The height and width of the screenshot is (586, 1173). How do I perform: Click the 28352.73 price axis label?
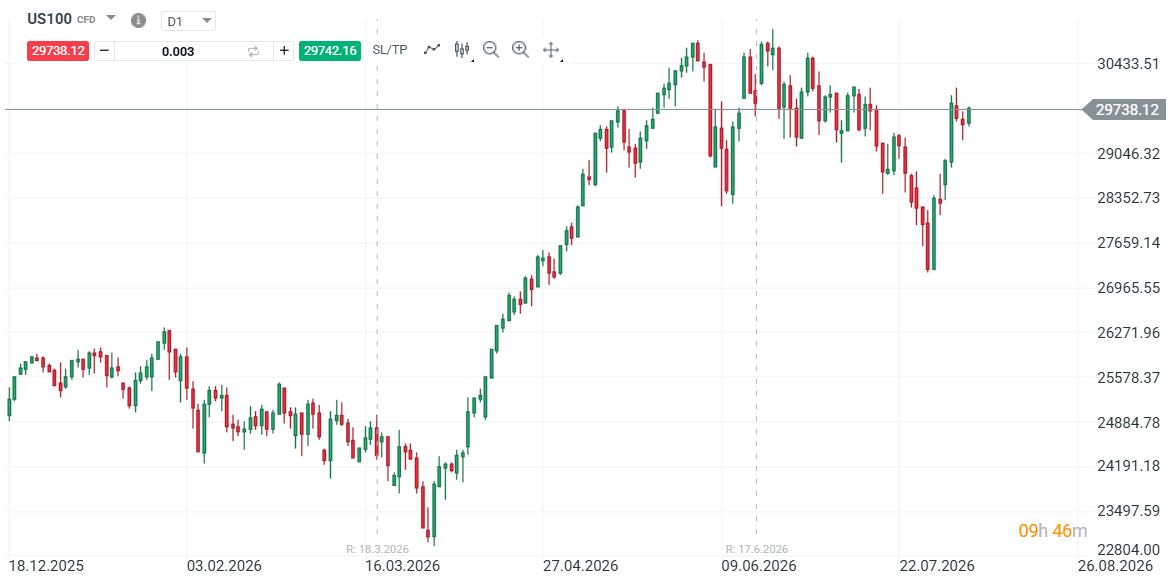pos(1128,198)
